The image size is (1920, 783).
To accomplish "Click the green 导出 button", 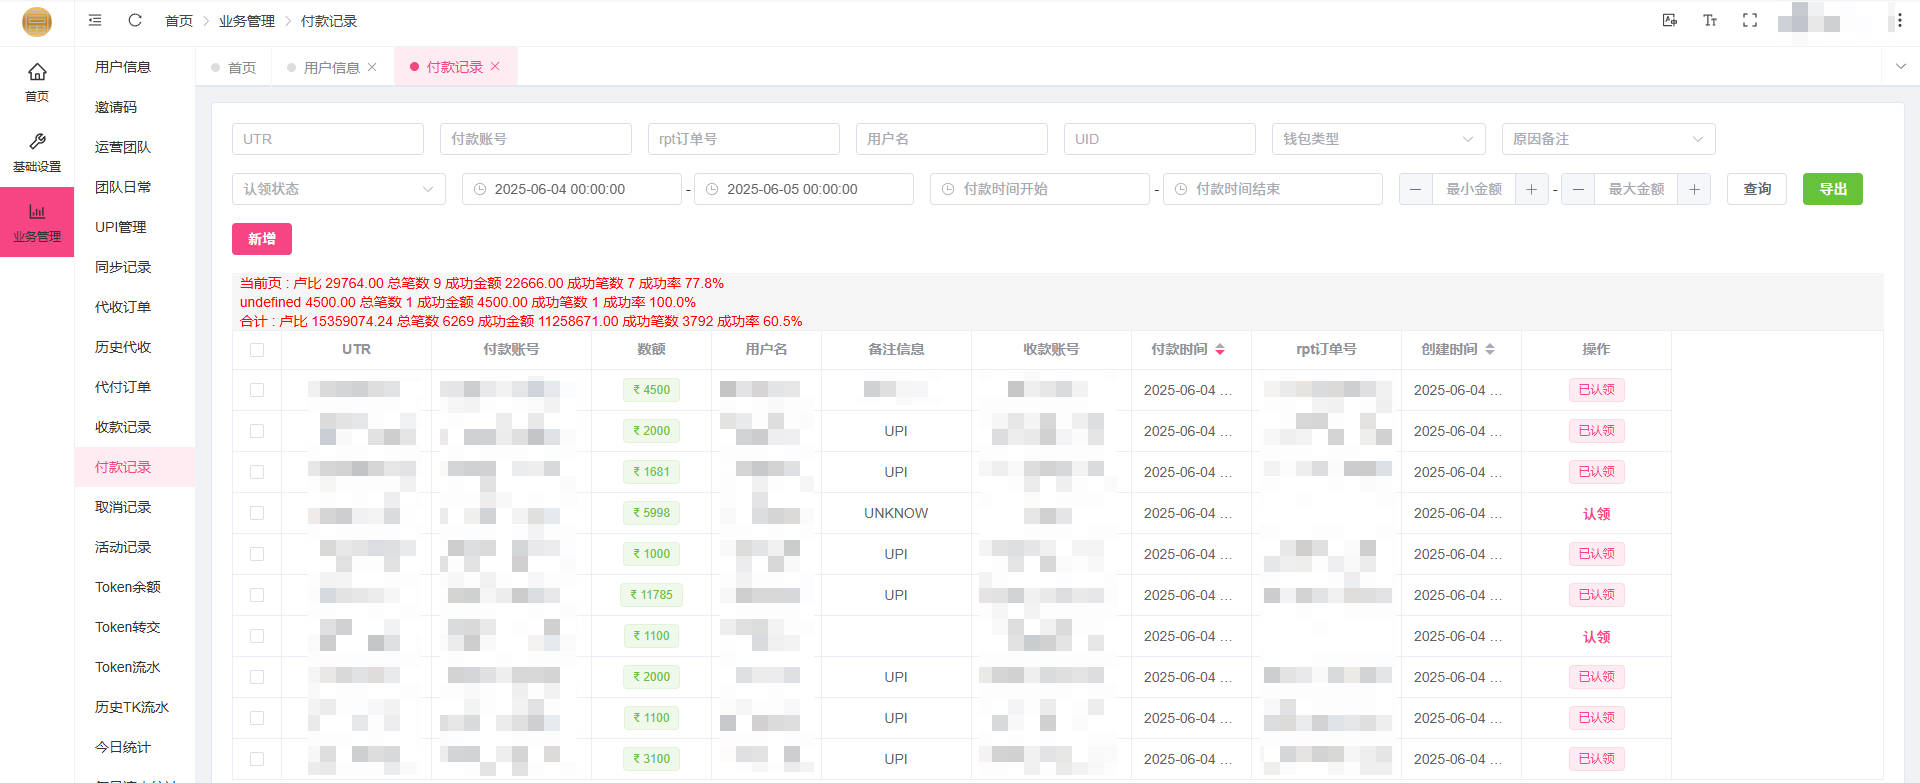I will (x=1832, y=189).
